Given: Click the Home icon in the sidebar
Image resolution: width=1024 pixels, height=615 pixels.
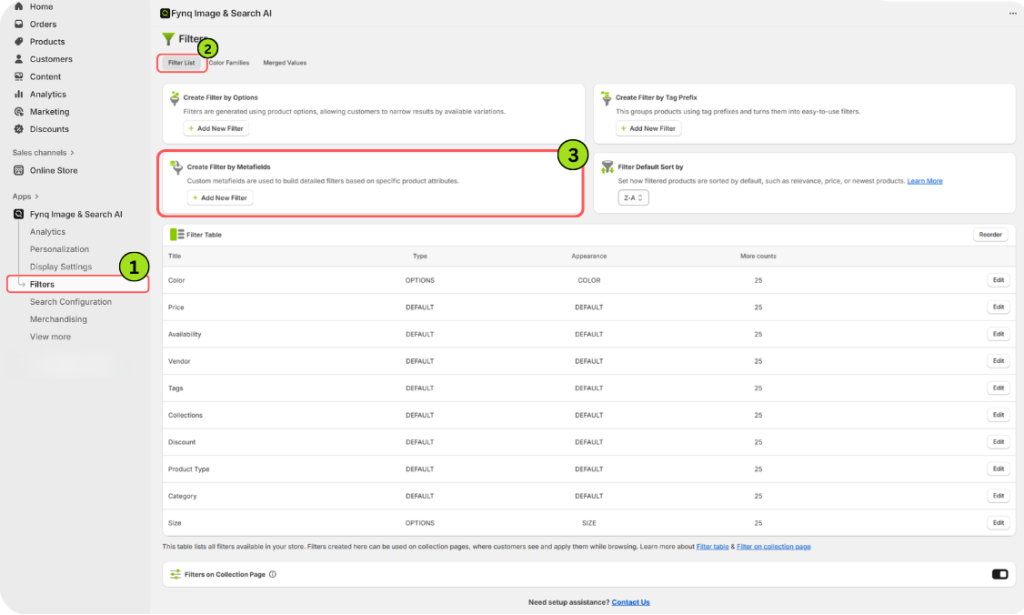Looking at the screenshot, I should [x=18, y=7].
